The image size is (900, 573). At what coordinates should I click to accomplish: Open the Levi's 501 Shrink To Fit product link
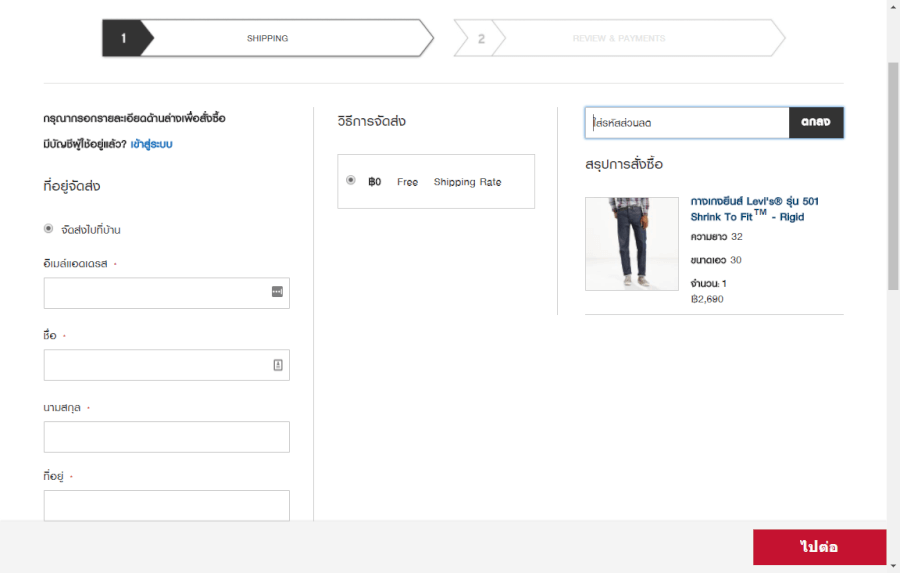tap(754, 209)
